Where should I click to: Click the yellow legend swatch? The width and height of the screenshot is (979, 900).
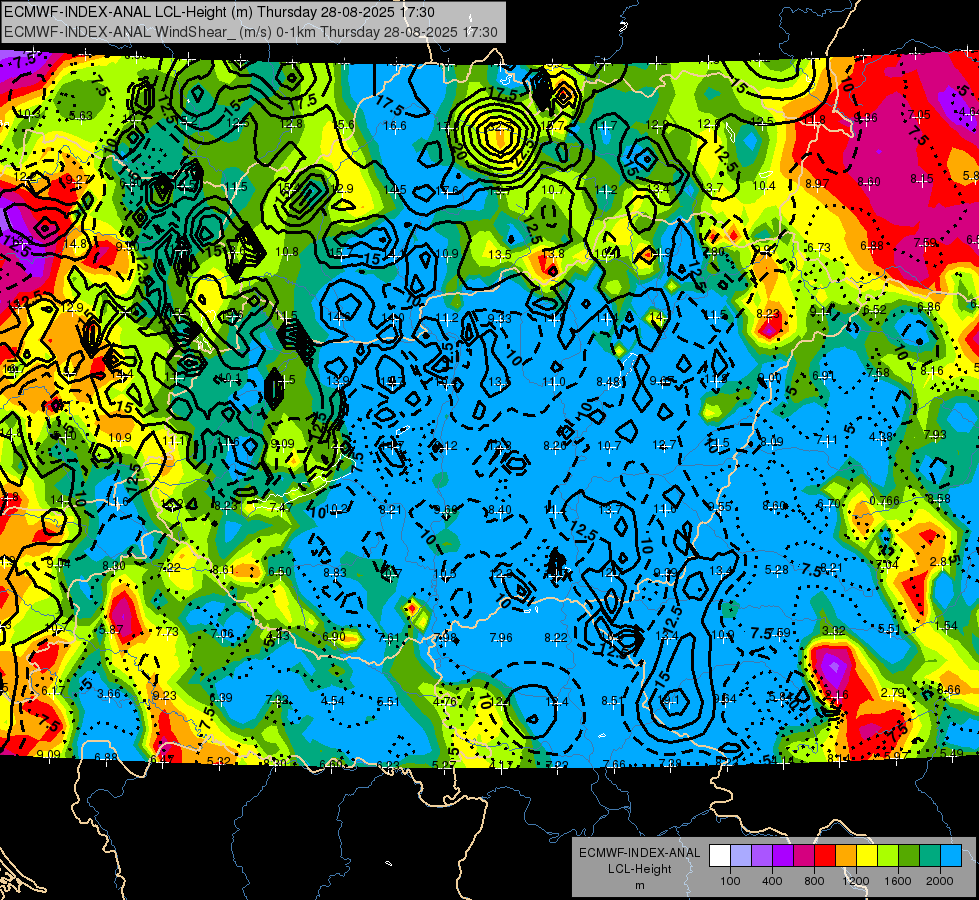coord(867,856)
